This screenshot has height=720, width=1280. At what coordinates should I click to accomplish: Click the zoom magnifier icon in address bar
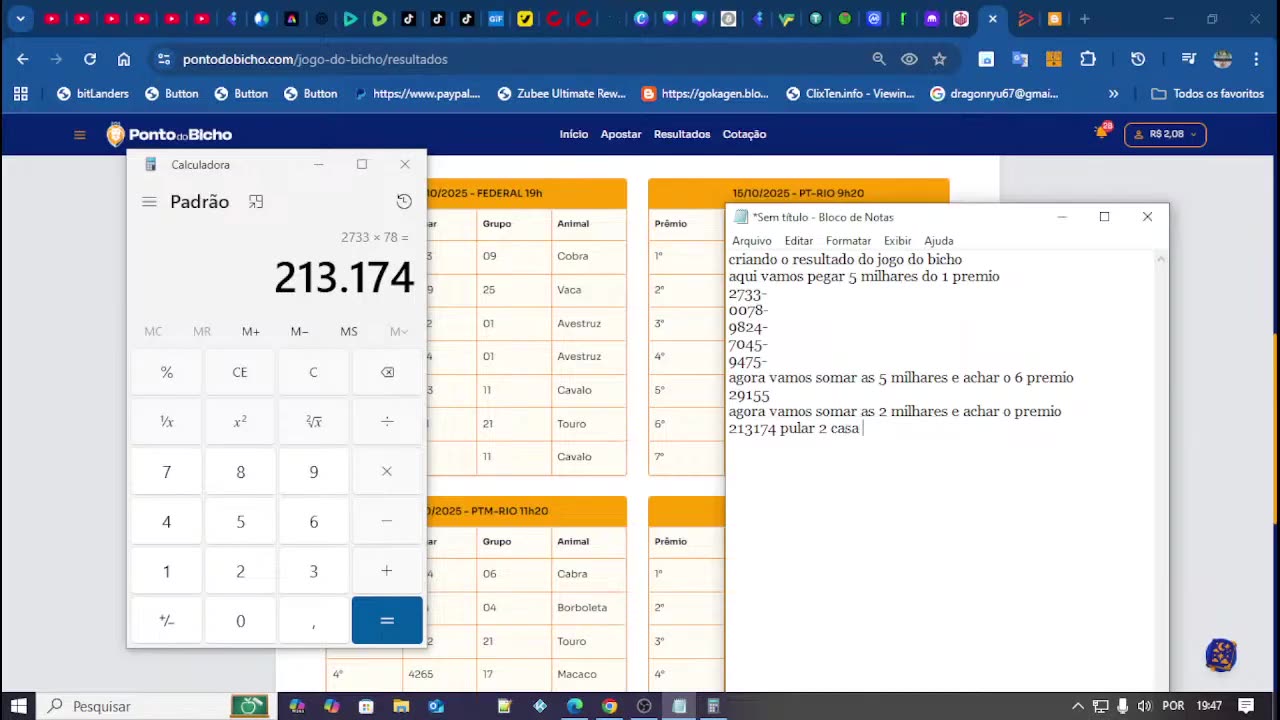879,59
